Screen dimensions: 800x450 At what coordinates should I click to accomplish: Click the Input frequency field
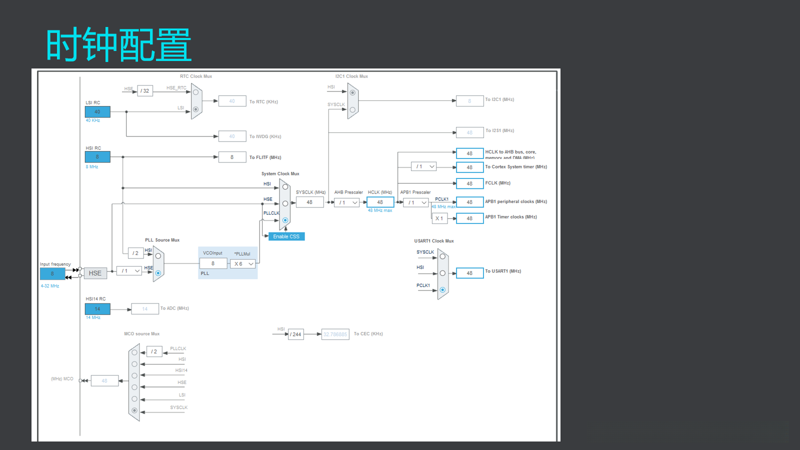pos(53,273)
